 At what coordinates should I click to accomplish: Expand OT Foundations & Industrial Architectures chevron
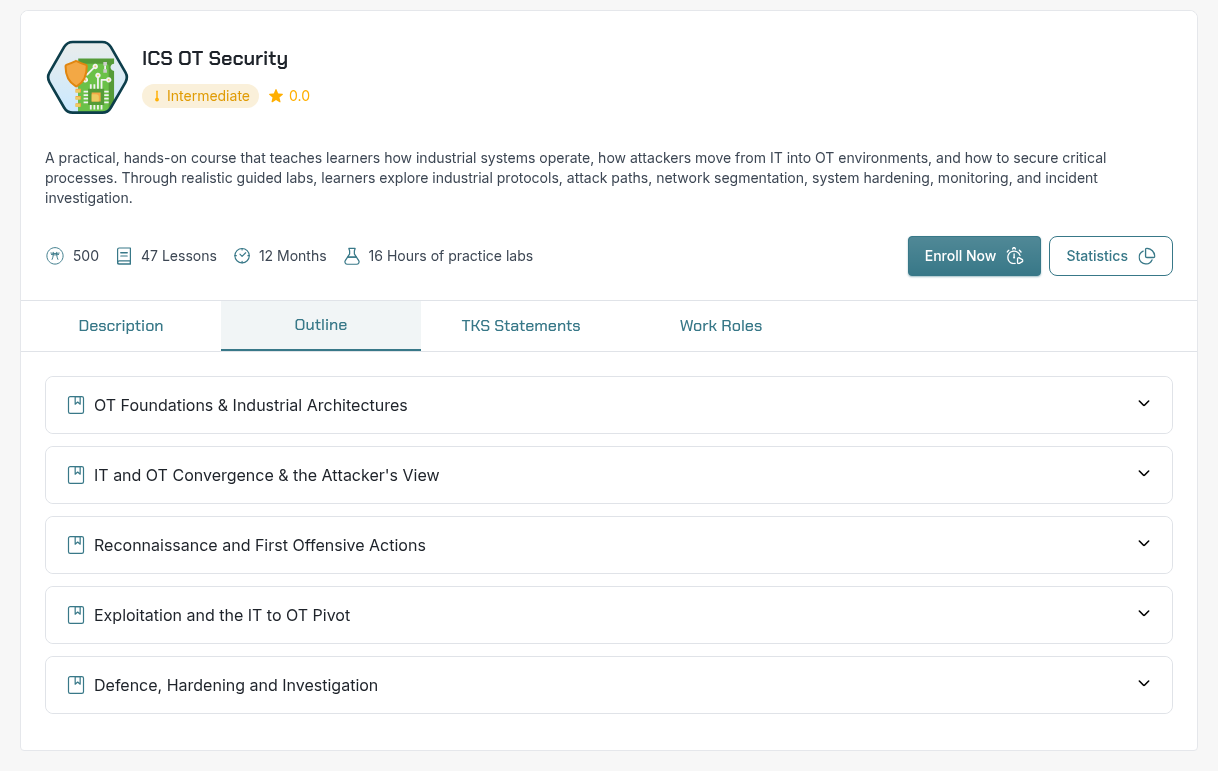click(x=1144, y=404)
